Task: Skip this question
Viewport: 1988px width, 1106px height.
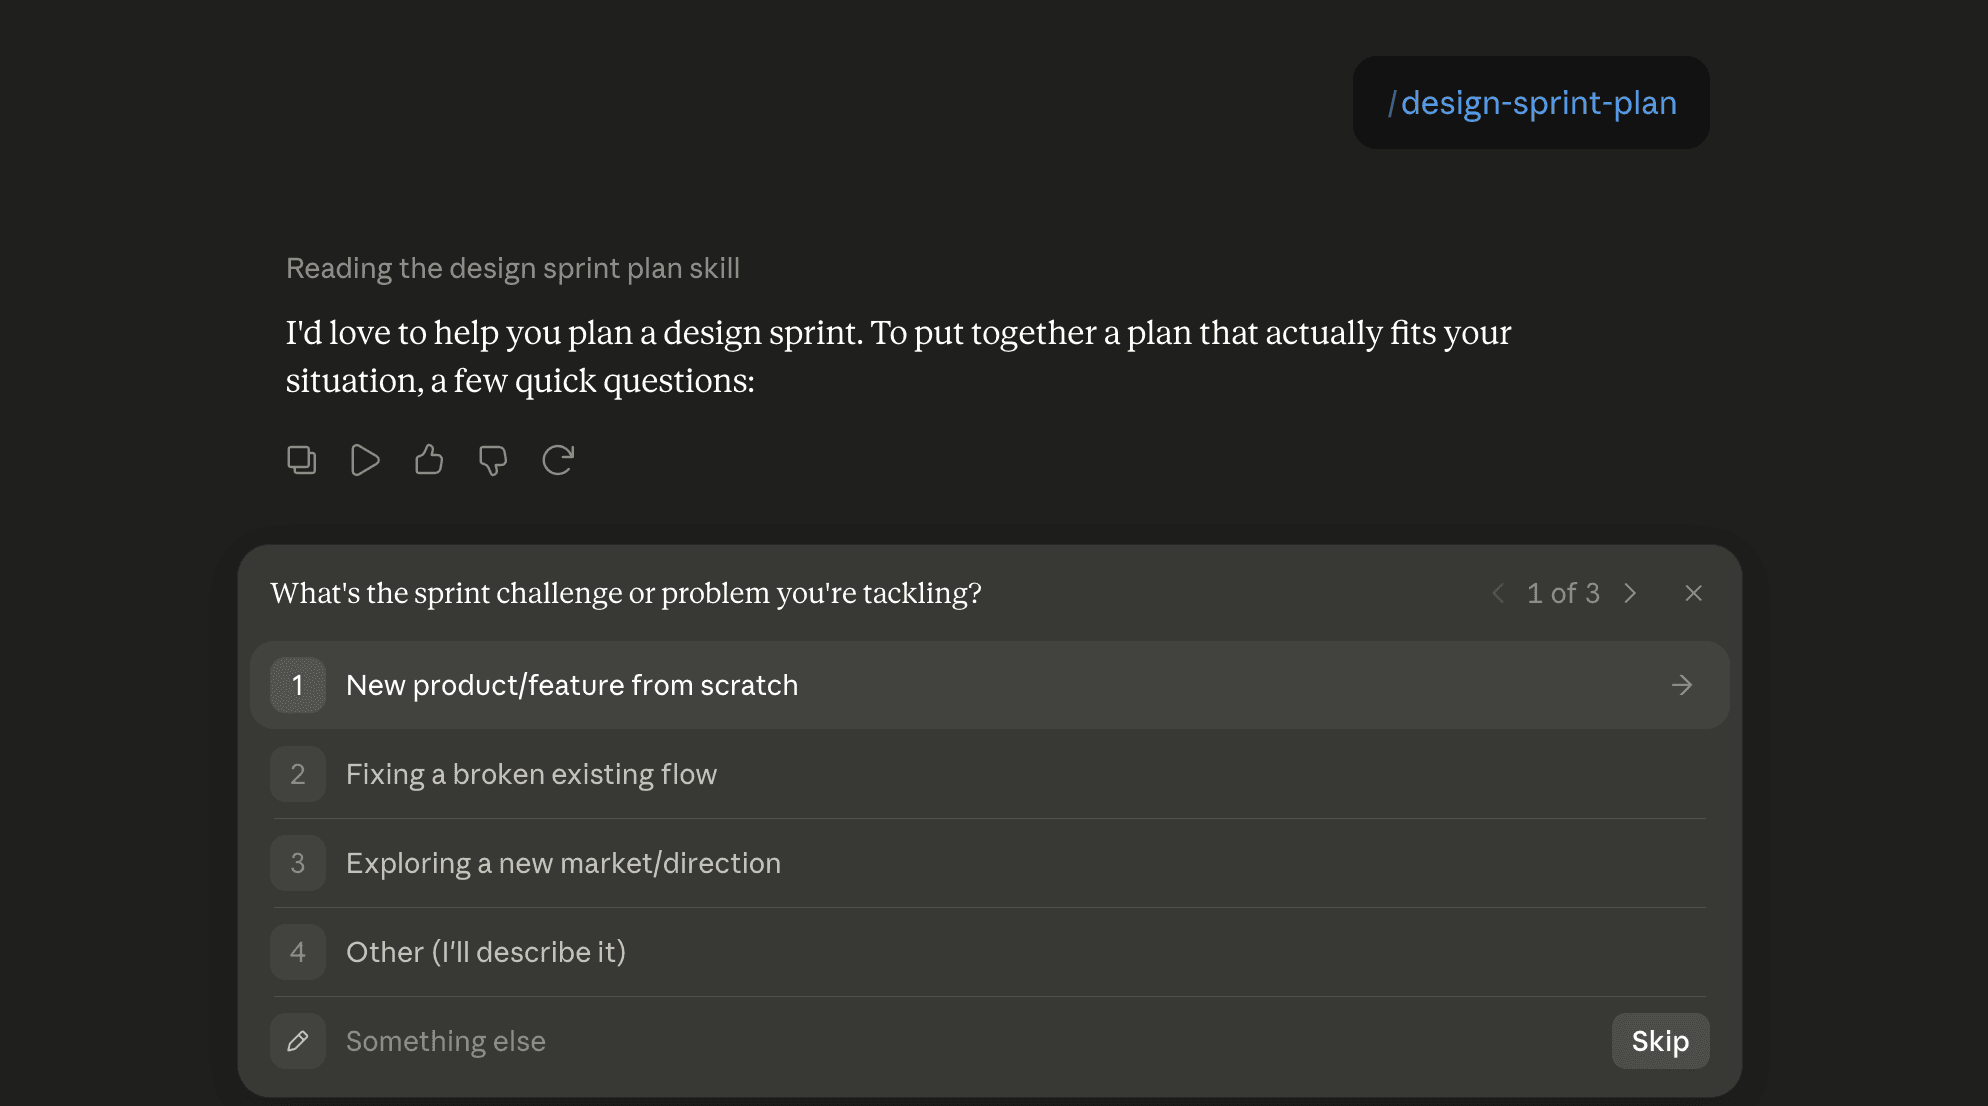Action: [1660, 1041]
